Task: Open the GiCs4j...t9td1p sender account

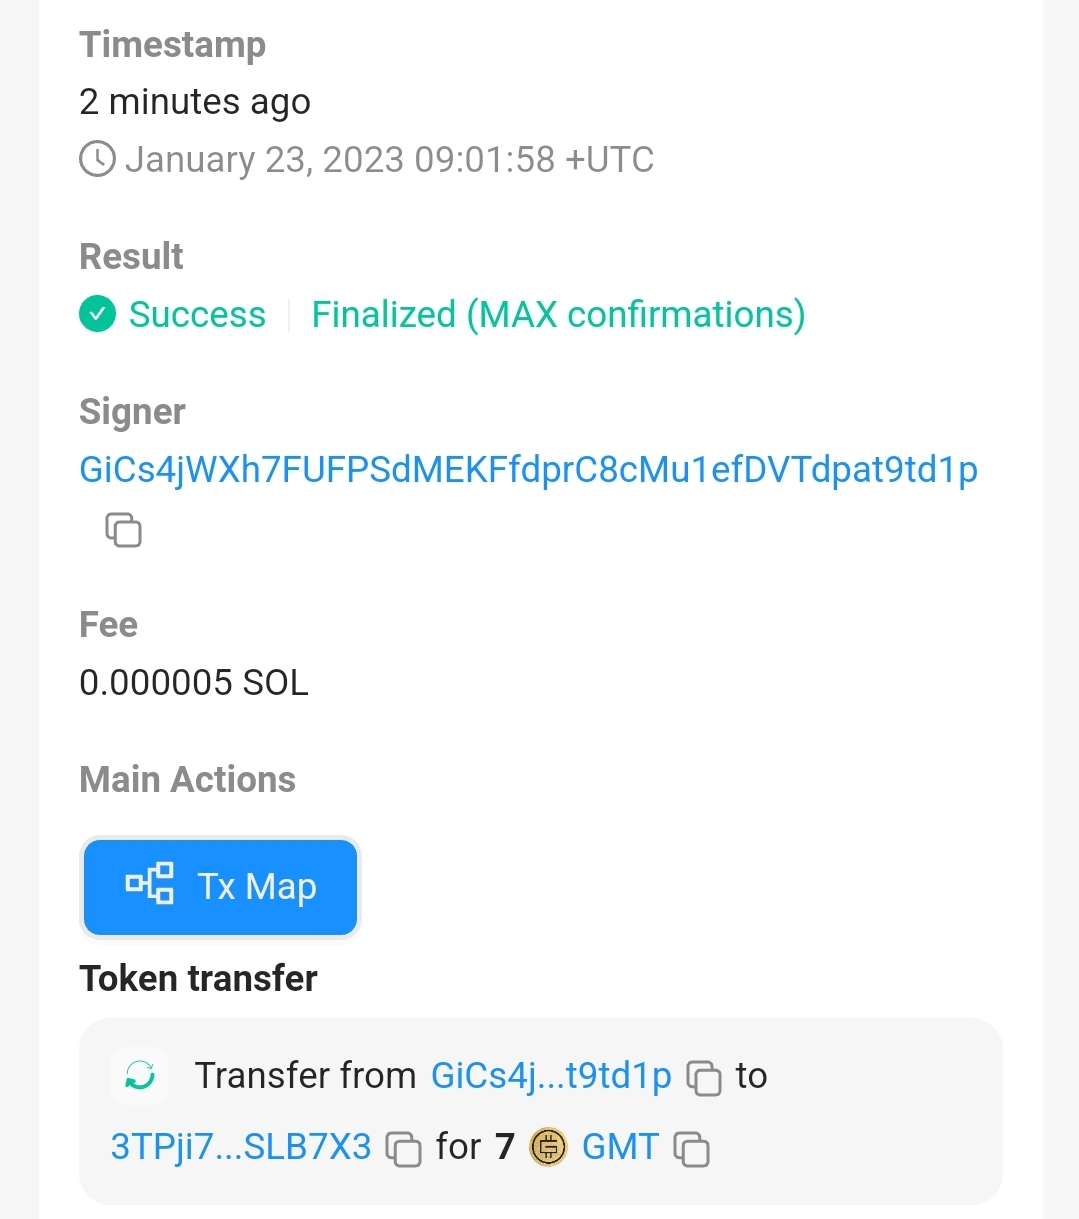Action: pos(551,1076)
